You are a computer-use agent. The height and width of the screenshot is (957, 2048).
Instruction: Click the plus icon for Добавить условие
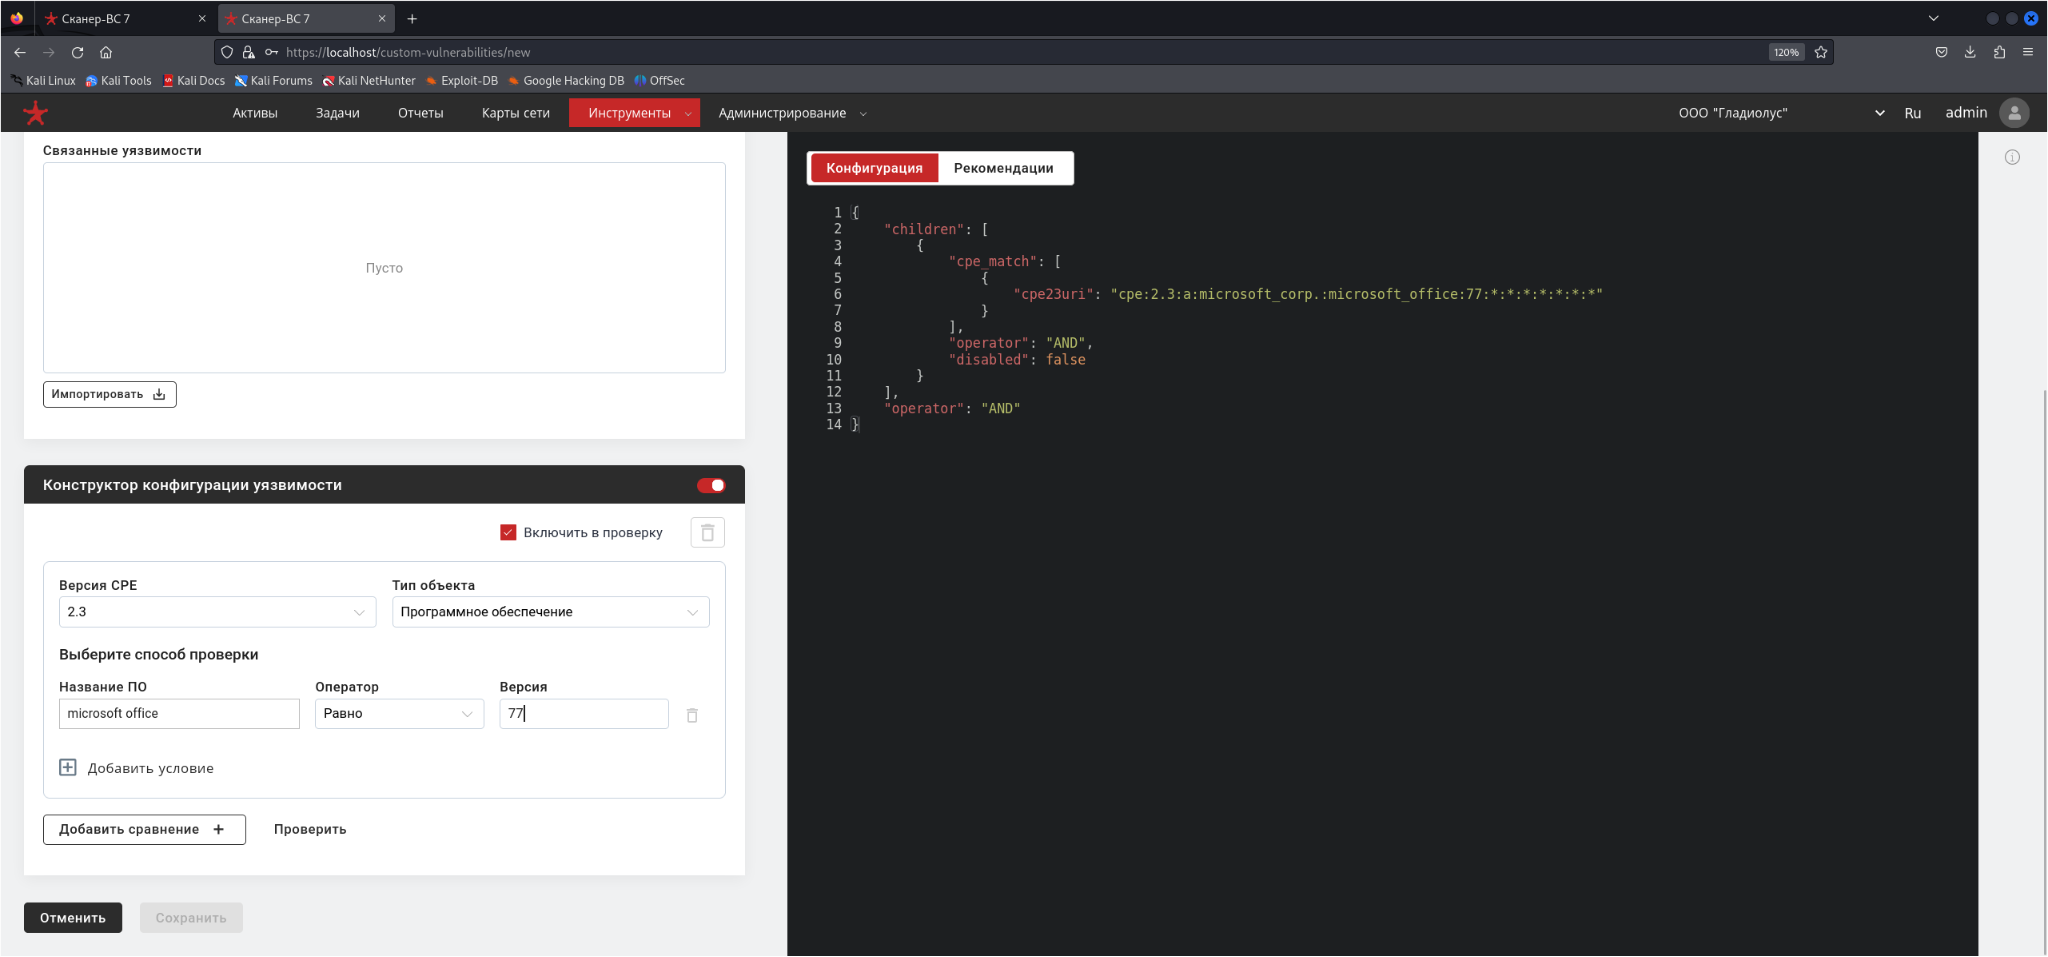tap(68, 767)
